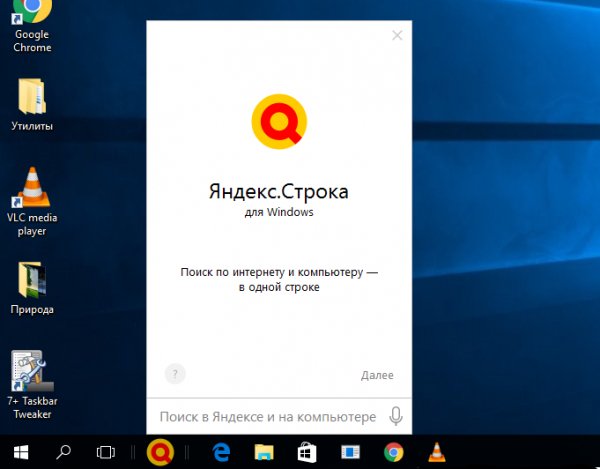Open taskbar search magnifier icon
The width and height of the screenshot is (600, 469).
64,452
